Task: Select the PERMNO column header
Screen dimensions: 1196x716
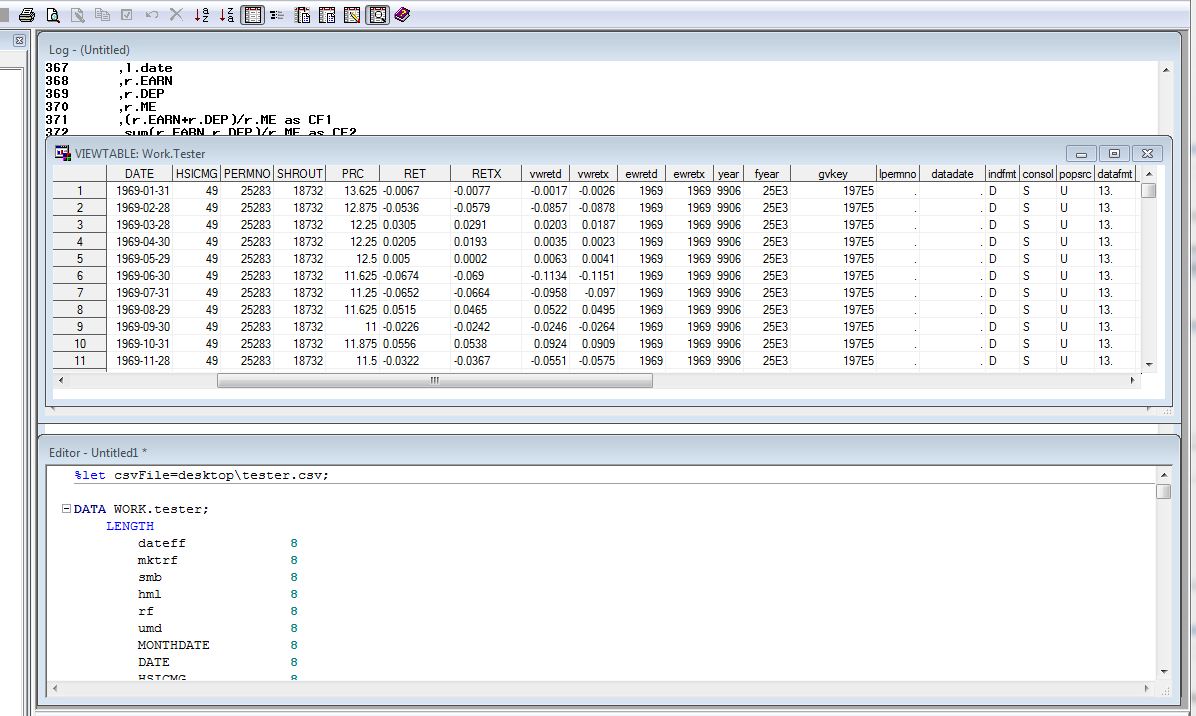Action: click(x=247, y=174)
